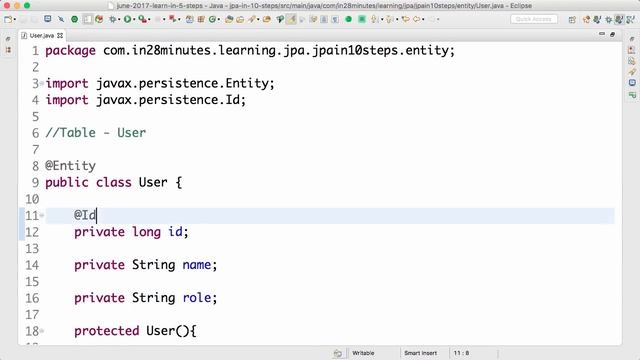Toggle Skip All Breakpoints
The image size is (640, 360).
61,19
